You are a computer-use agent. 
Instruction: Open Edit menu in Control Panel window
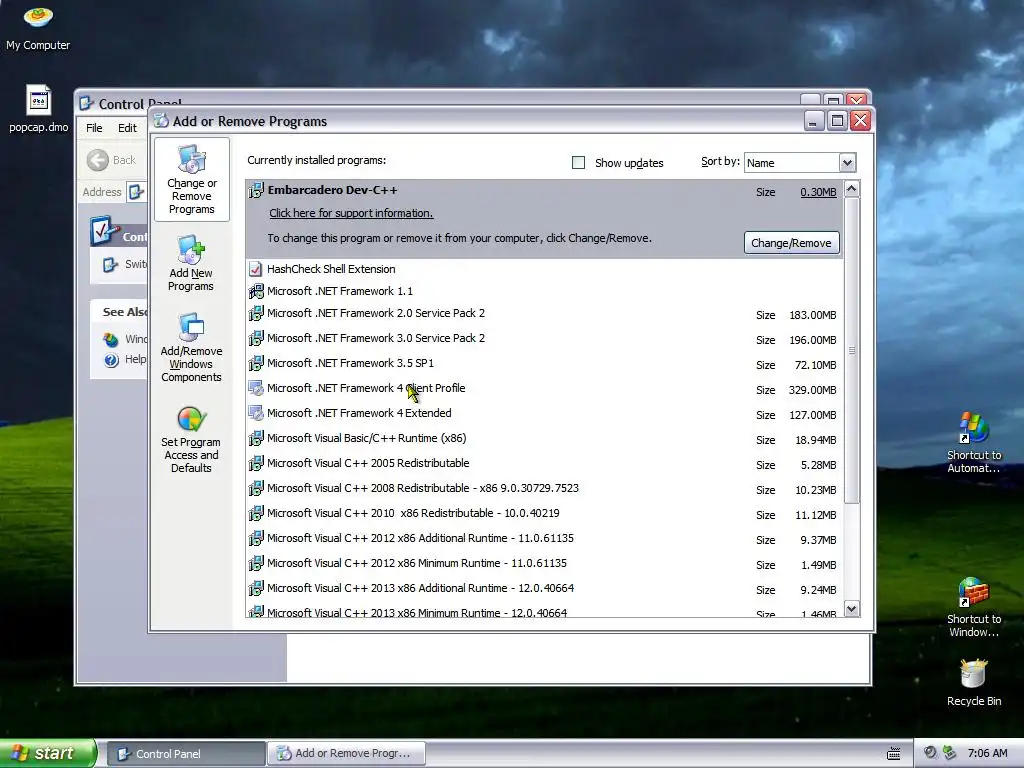(x=127, y=128)
